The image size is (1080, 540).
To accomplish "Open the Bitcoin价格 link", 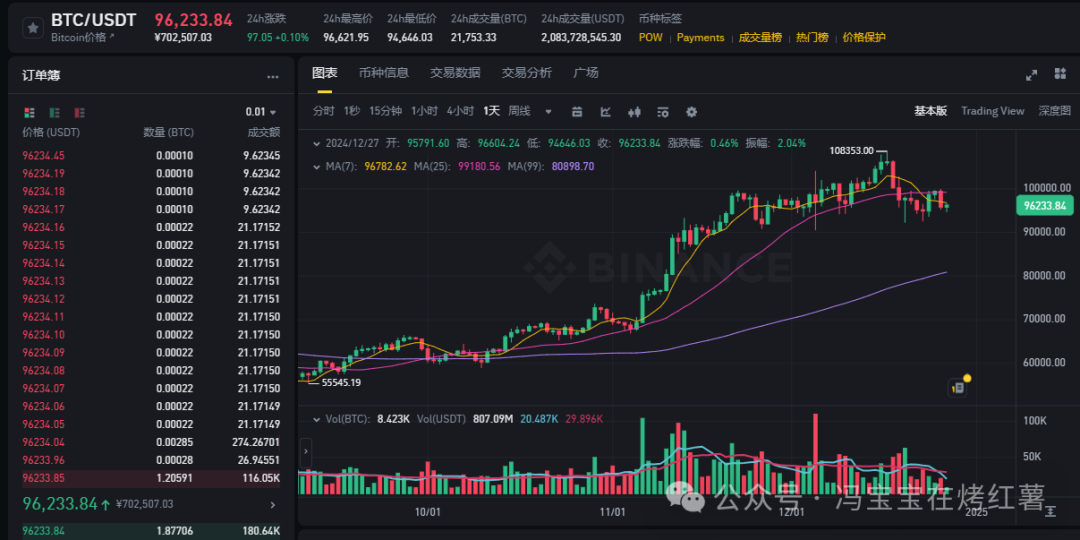I will [x=83, y=37].
